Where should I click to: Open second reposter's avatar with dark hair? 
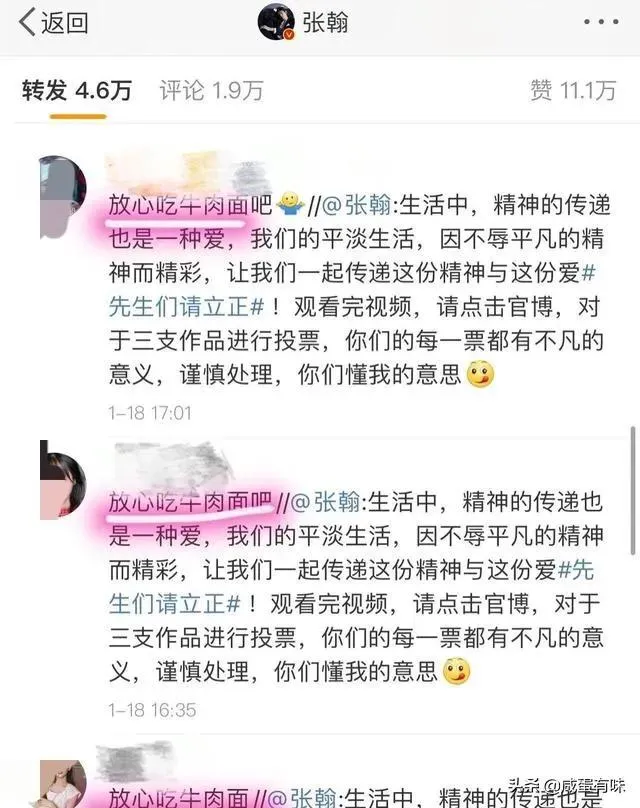63,479
